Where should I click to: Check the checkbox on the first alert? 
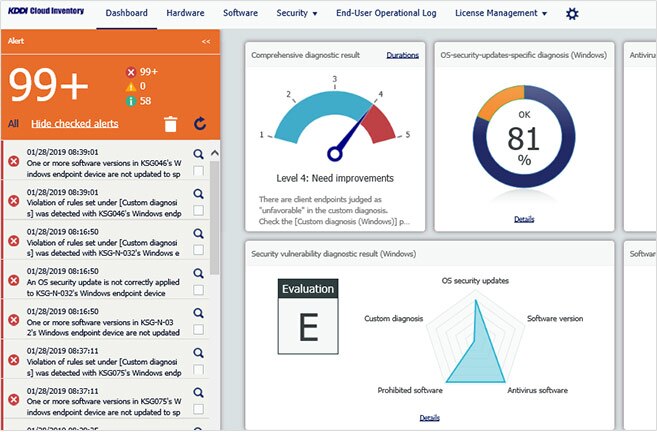(x=198, y=172)
